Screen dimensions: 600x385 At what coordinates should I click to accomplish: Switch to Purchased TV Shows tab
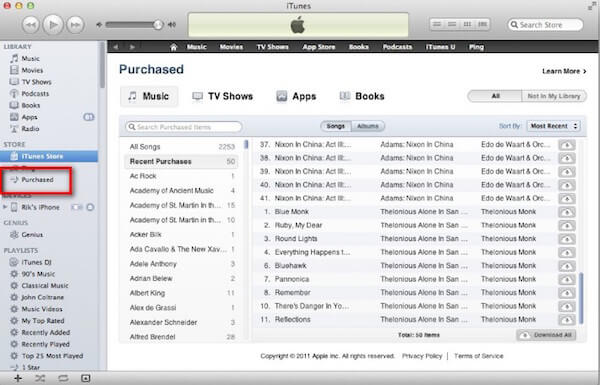pos(223,96)
